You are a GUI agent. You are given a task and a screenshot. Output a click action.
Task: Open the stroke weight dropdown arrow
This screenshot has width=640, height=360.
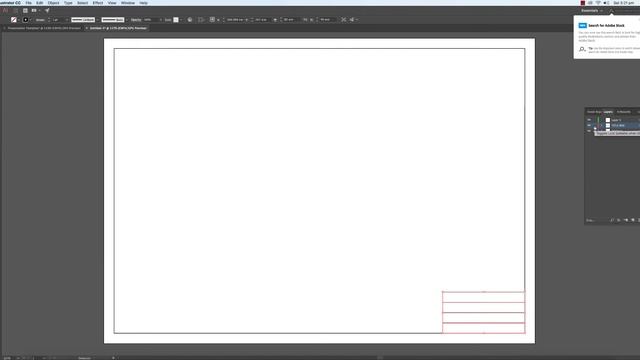tap(67, 20)
